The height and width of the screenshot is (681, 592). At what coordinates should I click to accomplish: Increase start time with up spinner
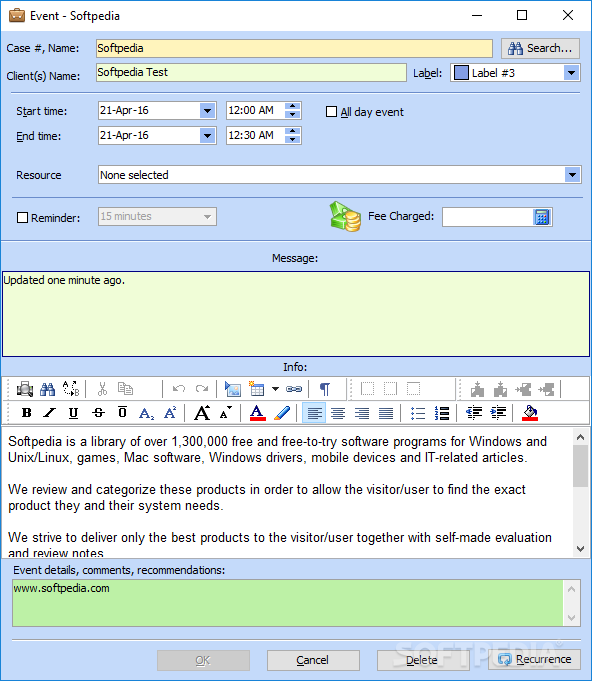[x=293, y=106]
